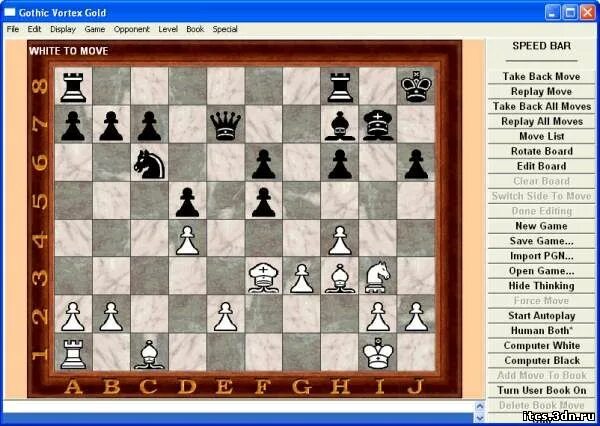The height and width of the screenshot is (426, 600).
Task: Click the Edit Board button
Action: point(541,166)
